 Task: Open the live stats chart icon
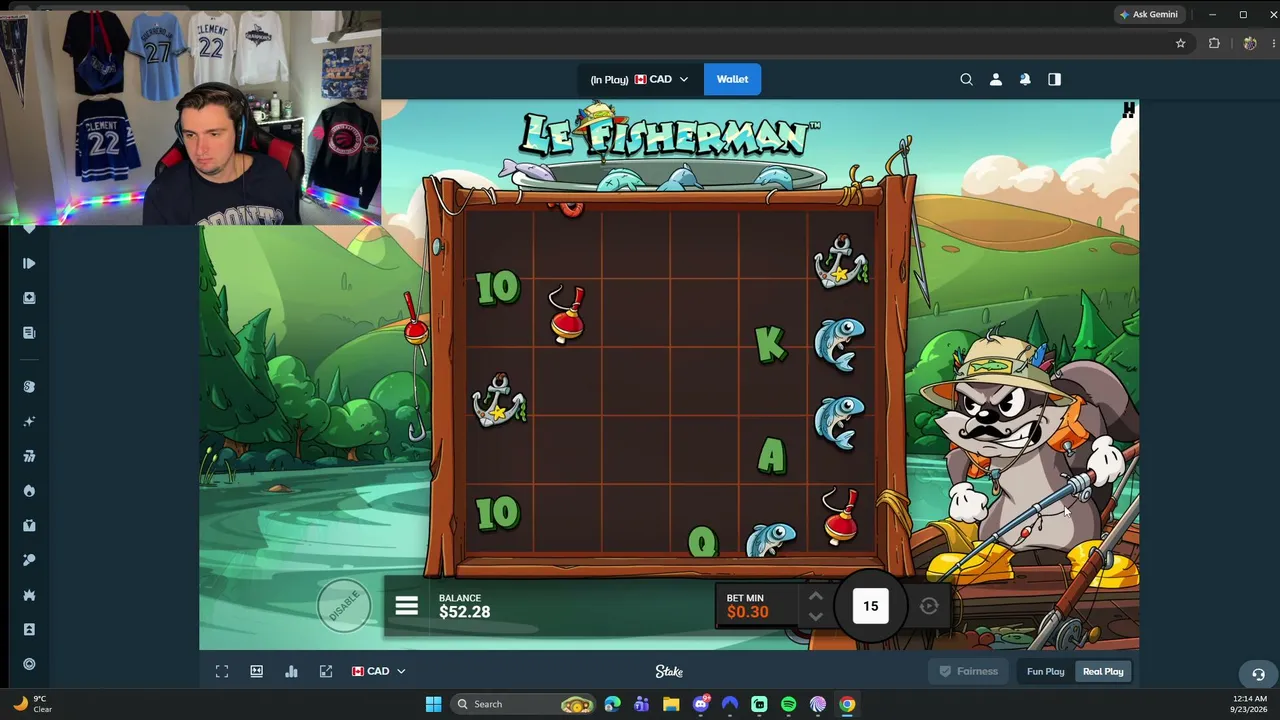pyautogui.click(x=291, y=671)
